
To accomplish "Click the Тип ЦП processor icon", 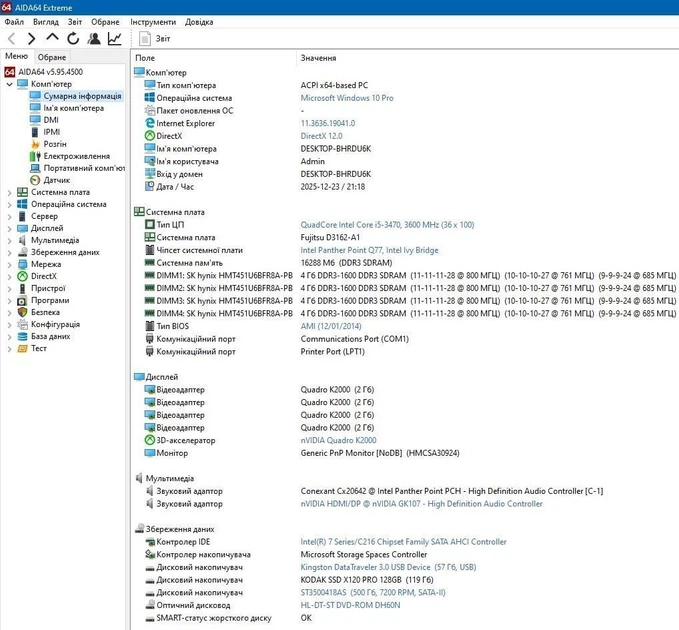I will [149, 224].
